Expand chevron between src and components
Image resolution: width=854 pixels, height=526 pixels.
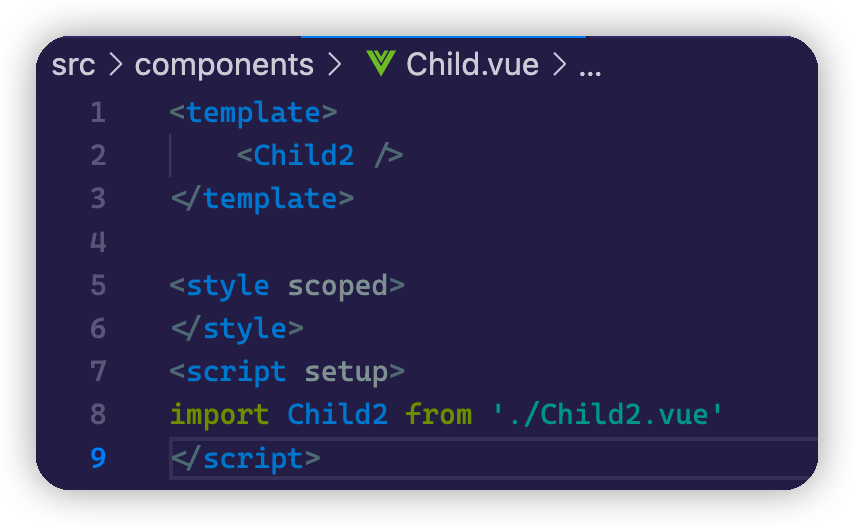pyautogui.click(x=115, y=65)
